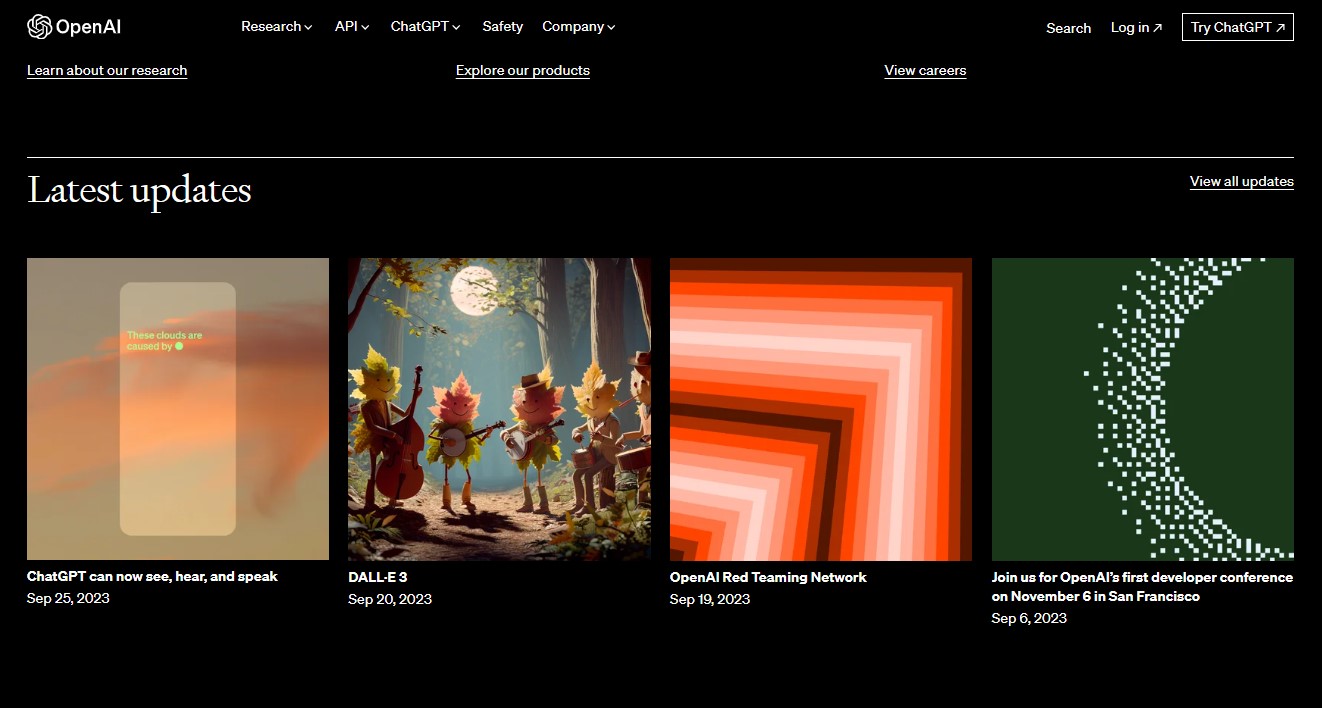Expand the Research dropdown menu
The width and height of the screenshot is (1322, 708).
pyautogui.click(x=277, y=27)
